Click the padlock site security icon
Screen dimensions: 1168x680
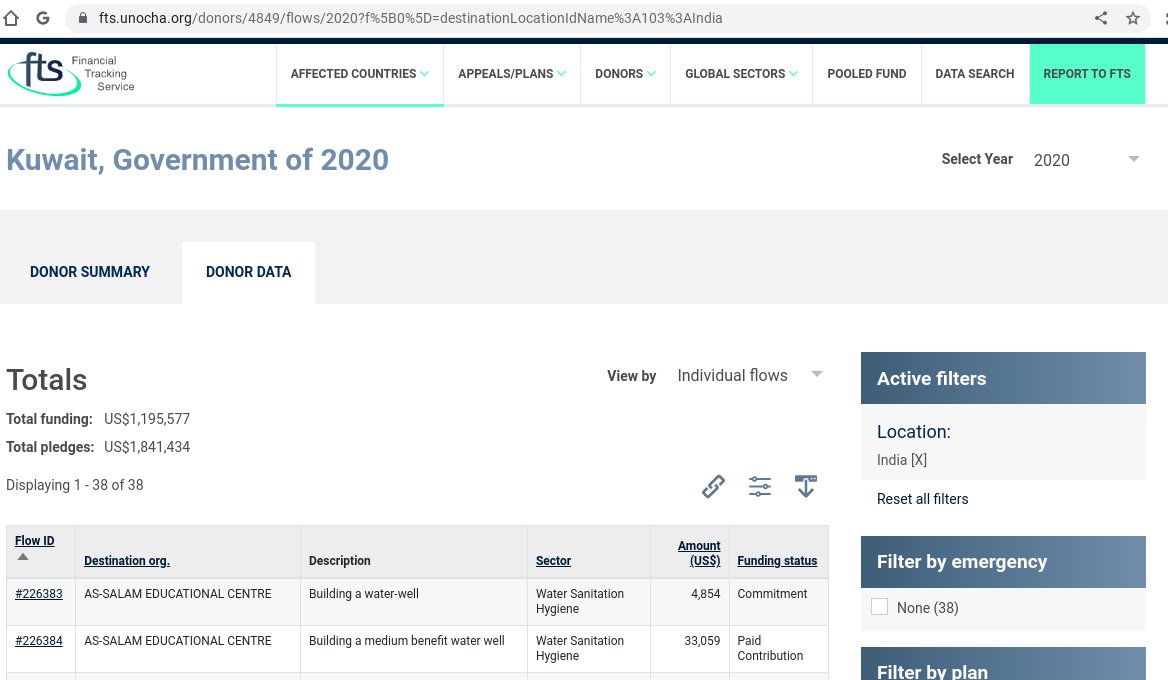(83, 18)
